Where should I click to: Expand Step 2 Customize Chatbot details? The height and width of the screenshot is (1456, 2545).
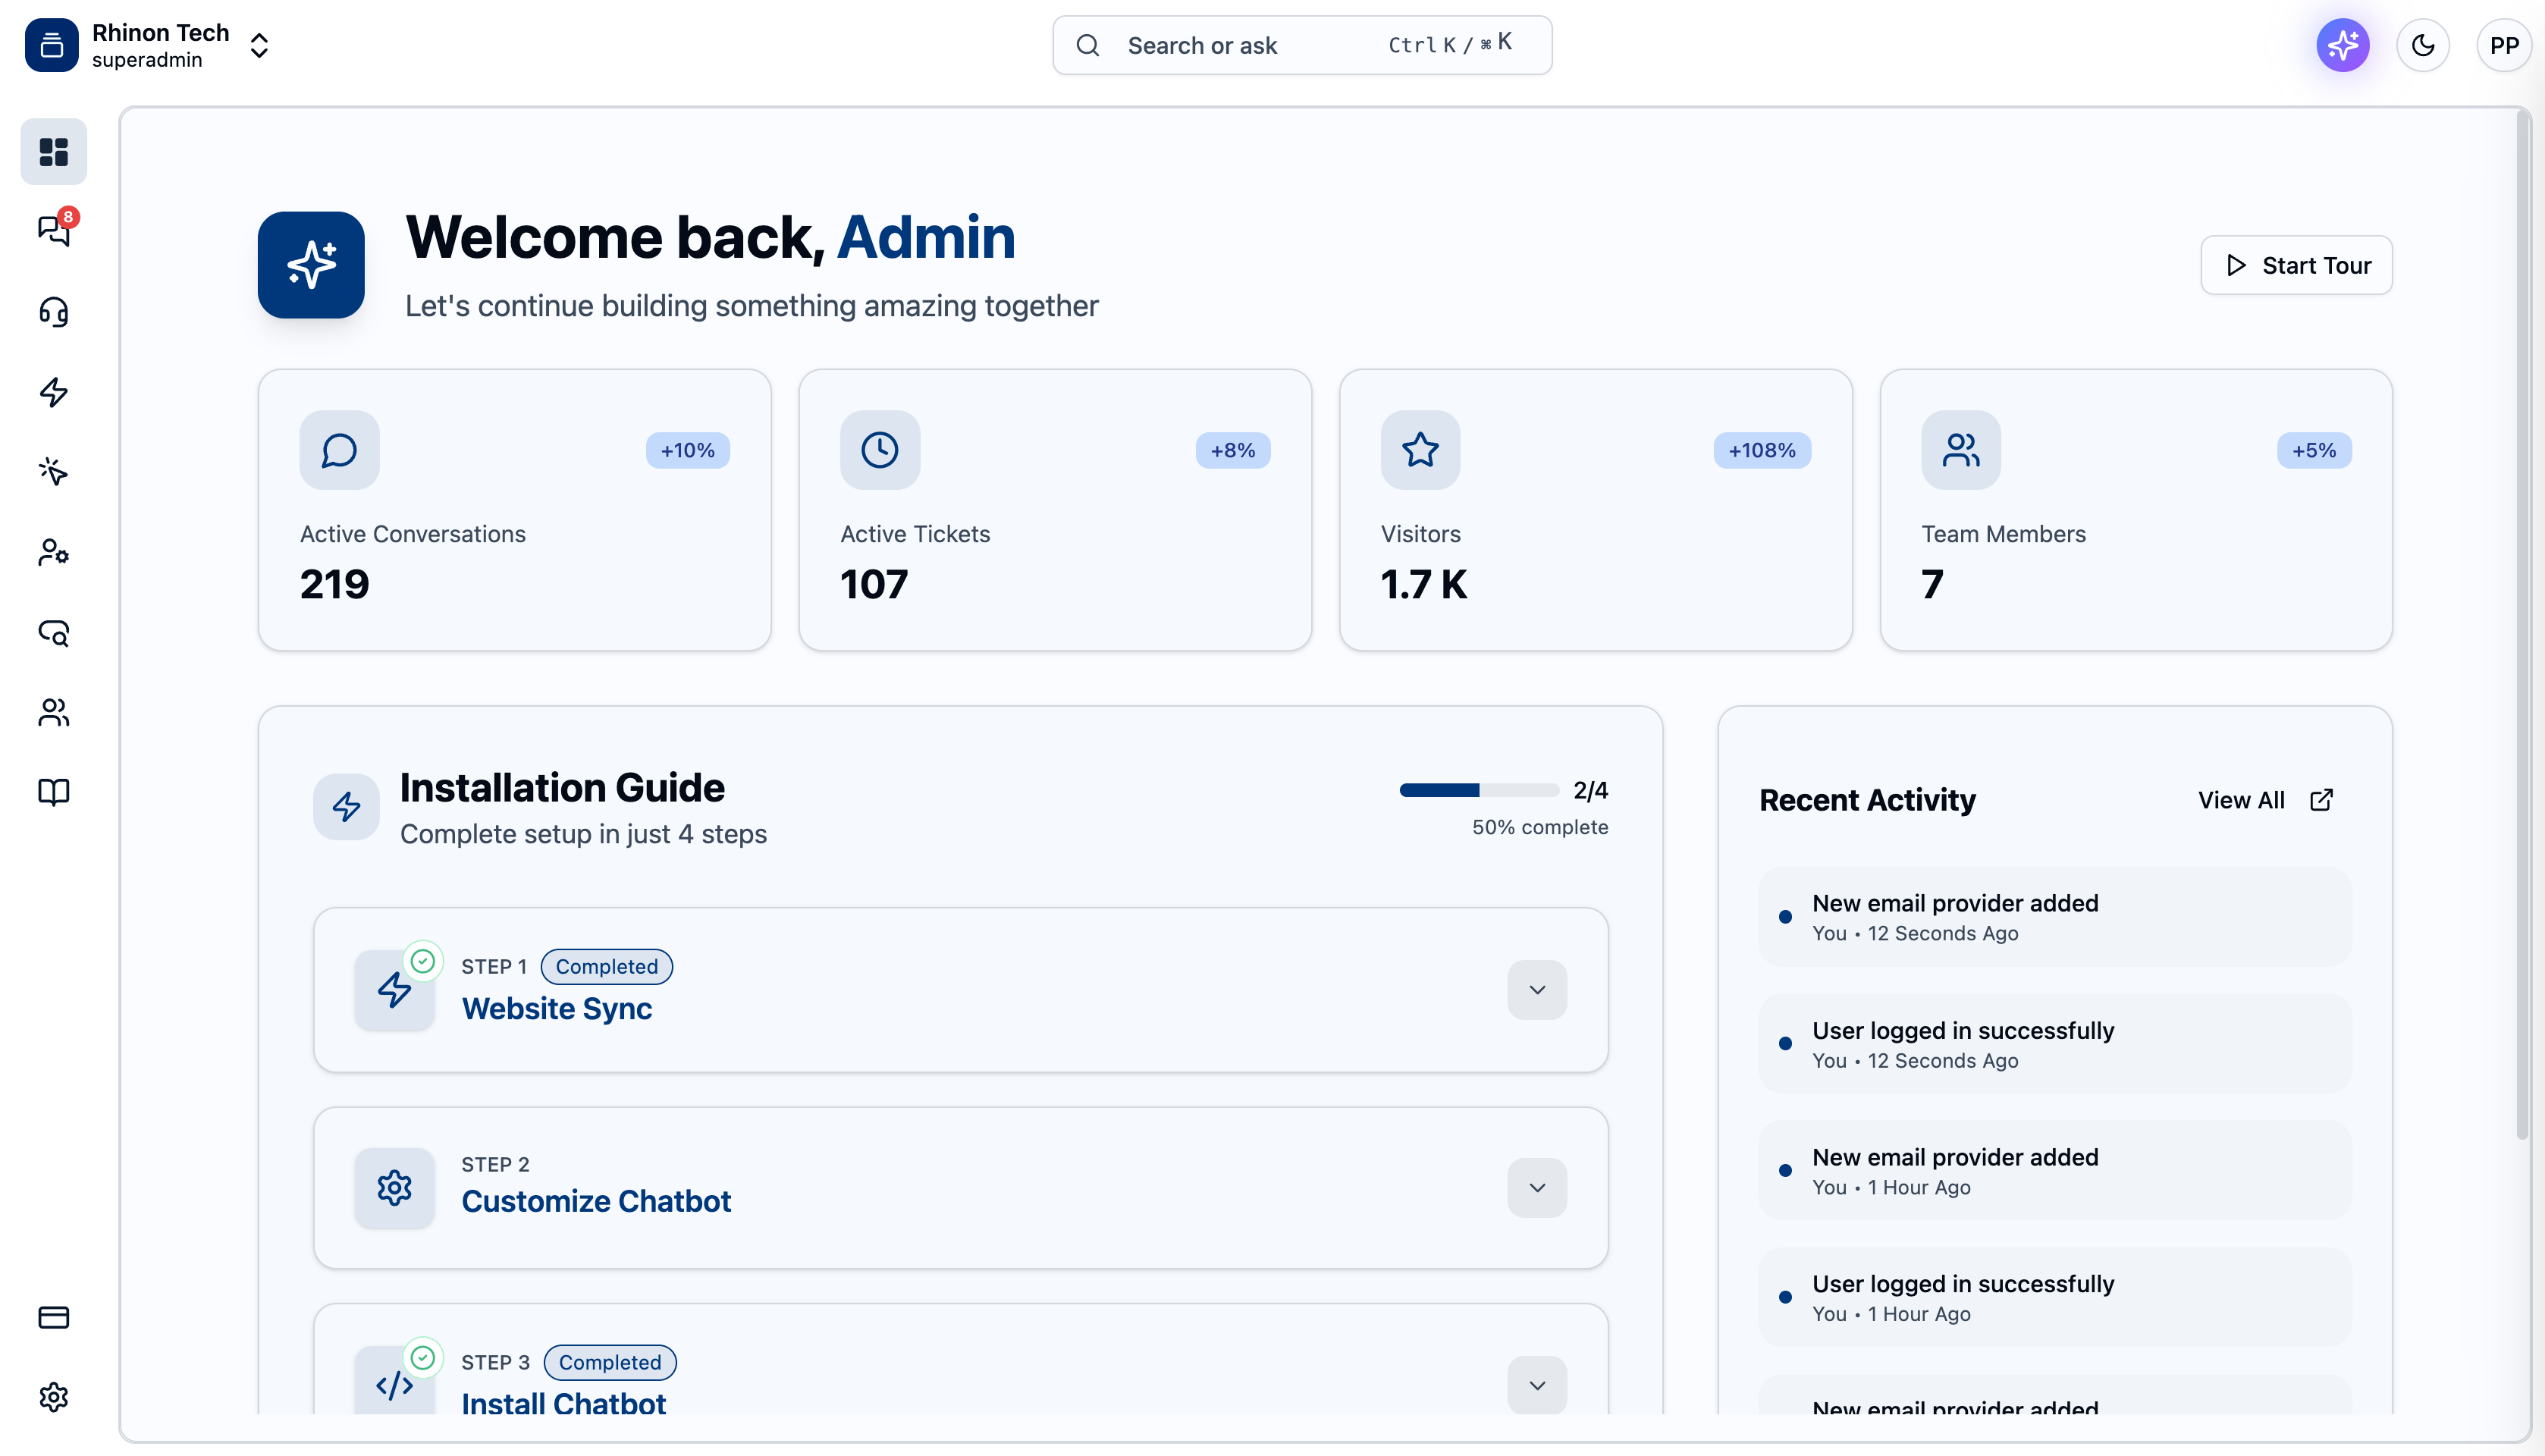1536,1188
